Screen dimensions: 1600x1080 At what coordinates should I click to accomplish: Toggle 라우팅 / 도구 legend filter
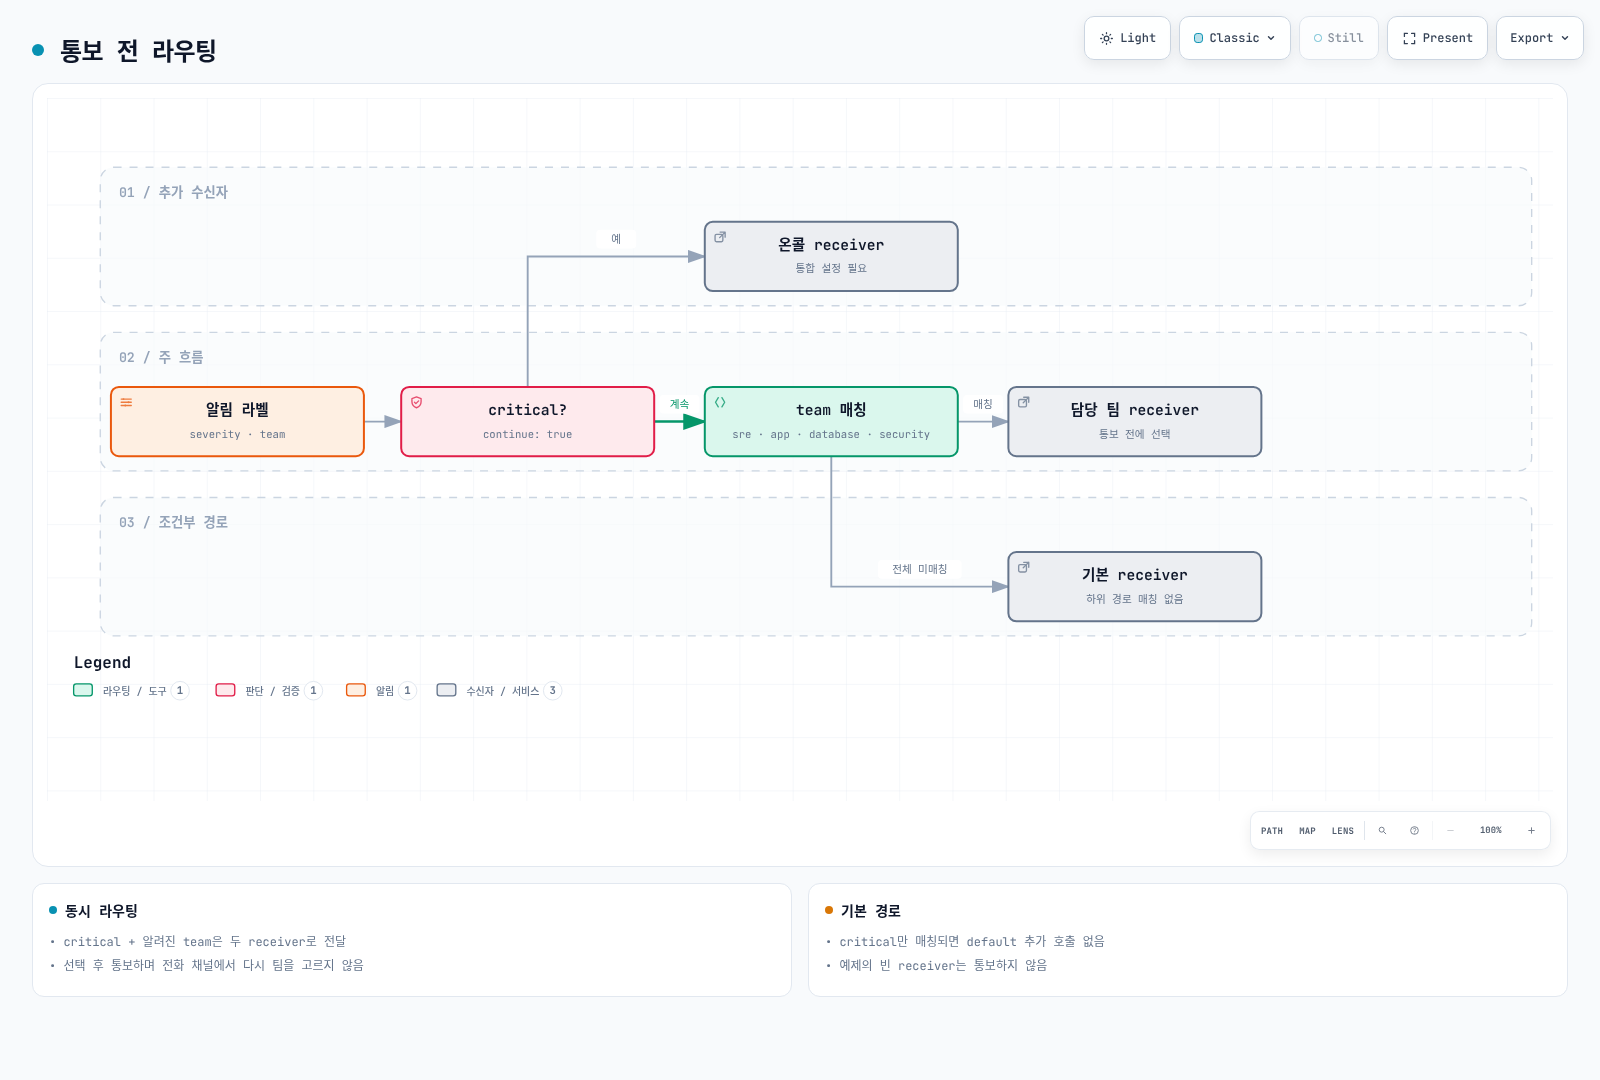pos(131,690)
